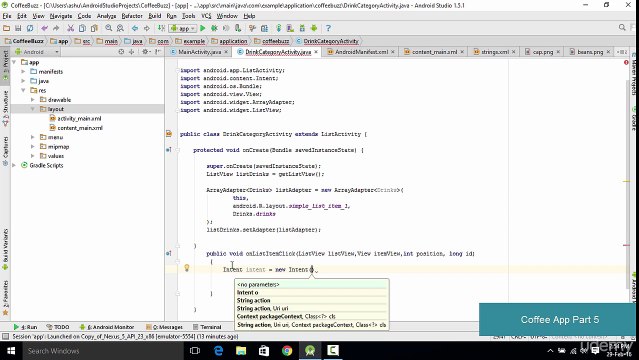
Task: Start debugging with the bug icon
Action: (214, 28)
